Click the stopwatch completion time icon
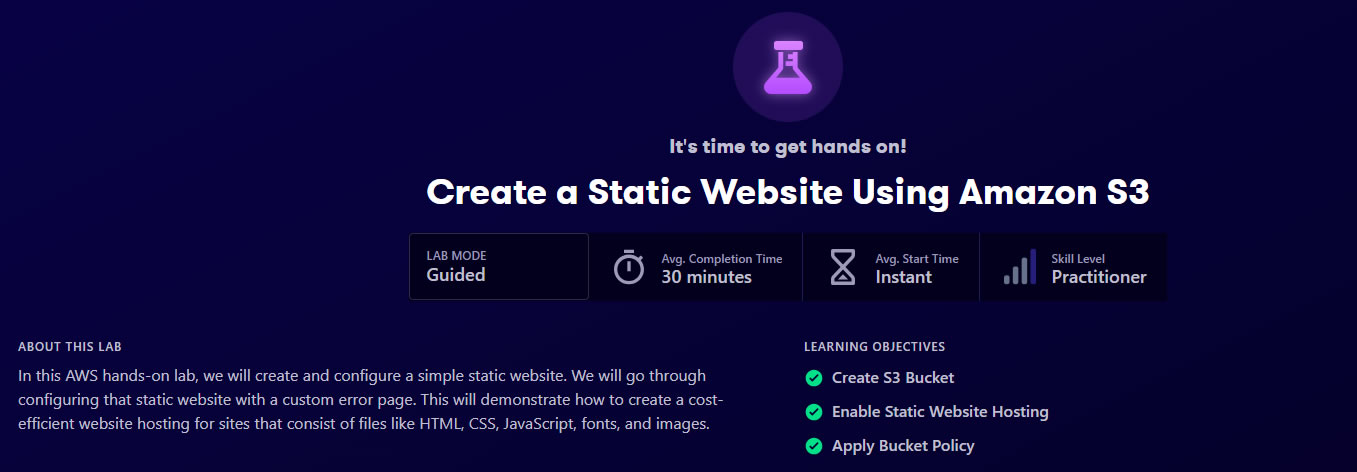Screen dimensions: 1357x472 629,267
